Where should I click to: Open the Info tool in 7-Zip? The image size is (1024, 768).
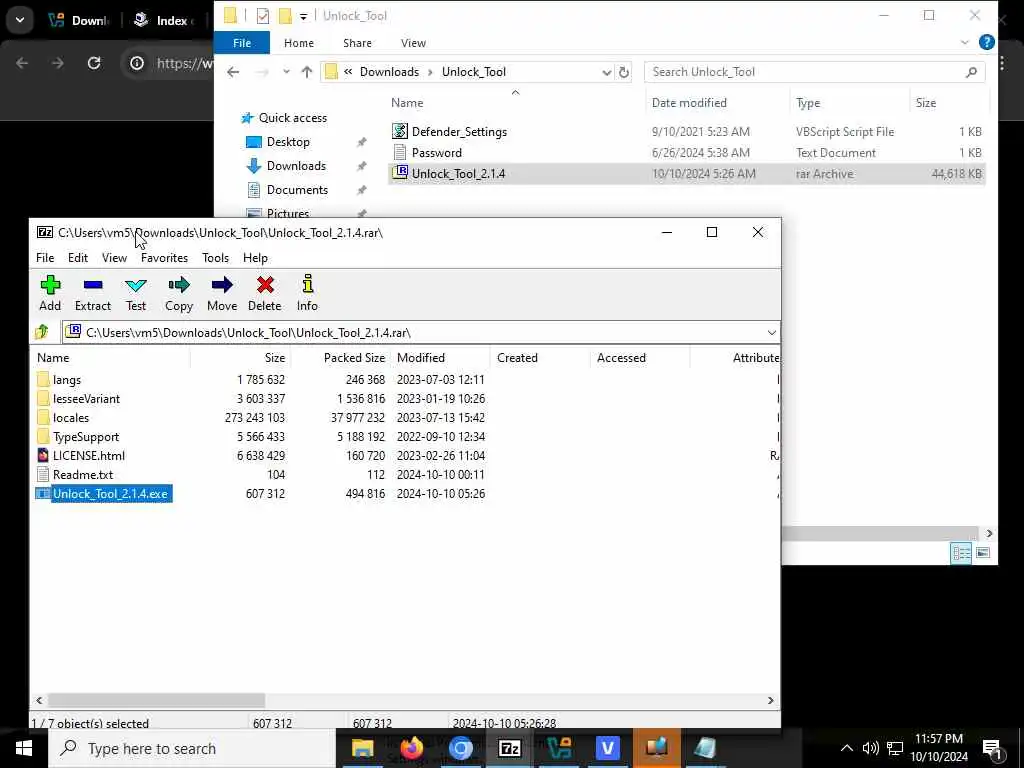click(x=307, y=293)
